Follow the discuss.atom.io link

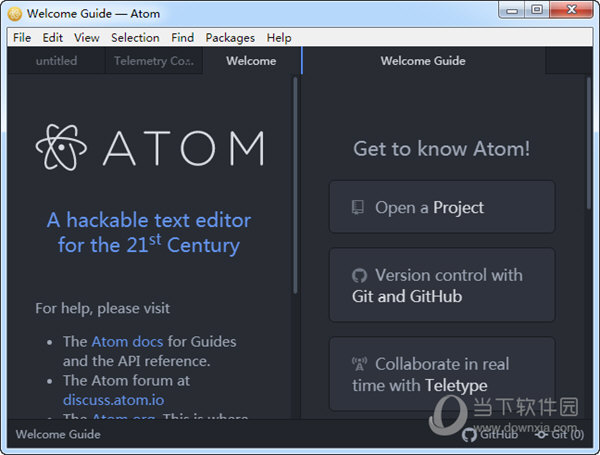[114, 400]
